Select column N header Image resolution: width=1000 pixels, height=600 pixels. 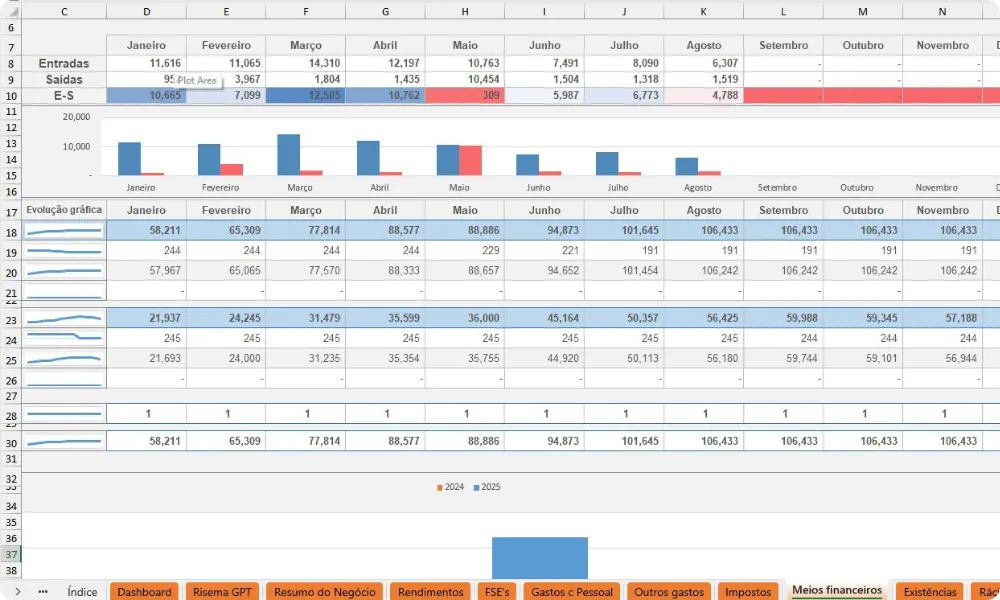pyautogui.click(x=942, y=11)
